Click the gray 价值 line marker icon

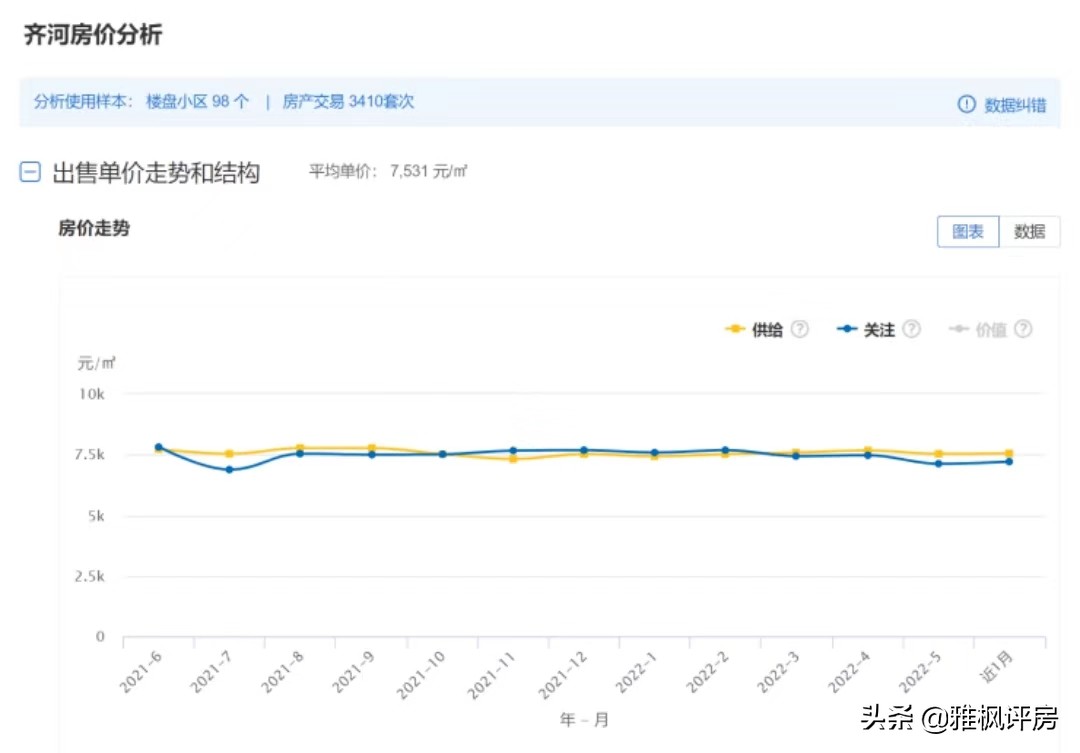pos(958,328)
